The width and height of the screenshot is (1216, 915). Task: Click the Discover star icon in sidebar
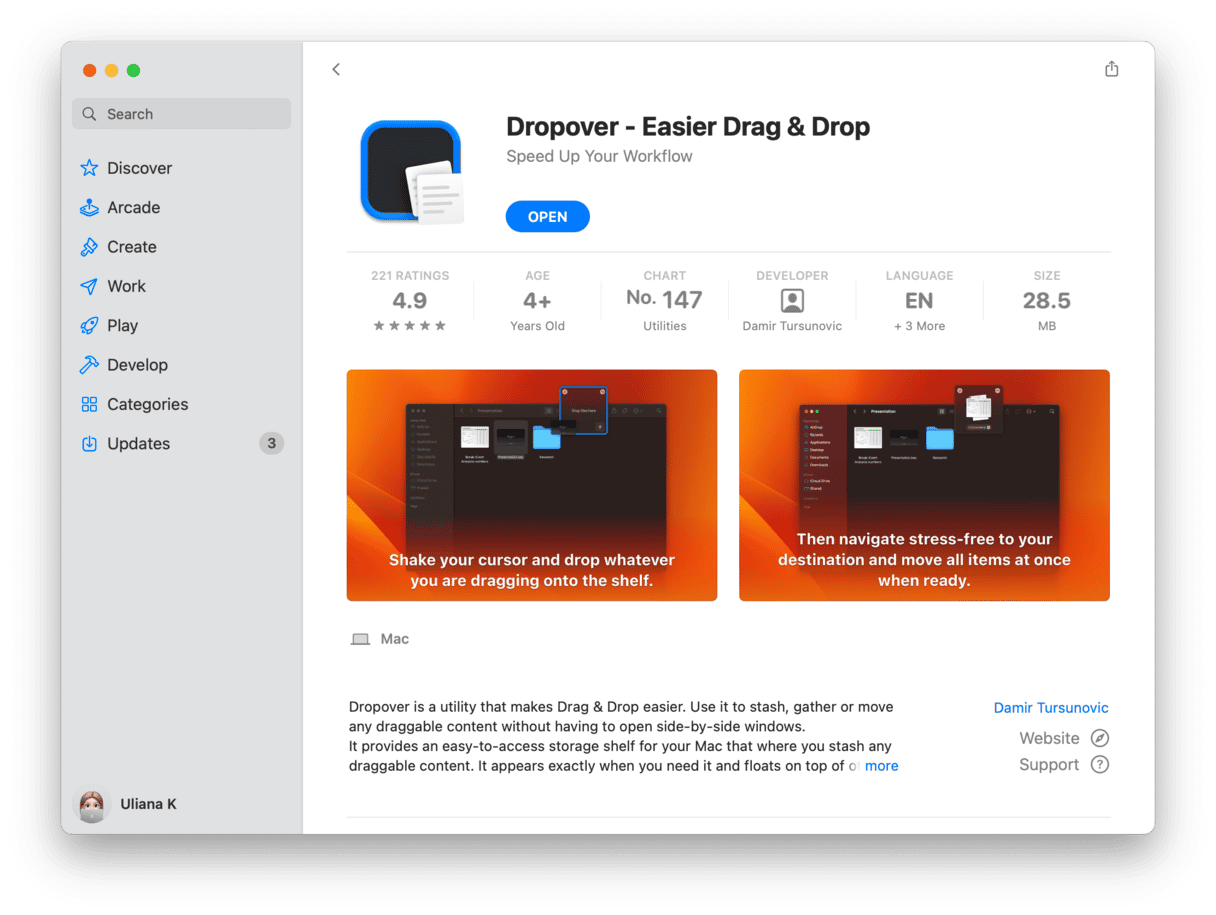(89, 168)
